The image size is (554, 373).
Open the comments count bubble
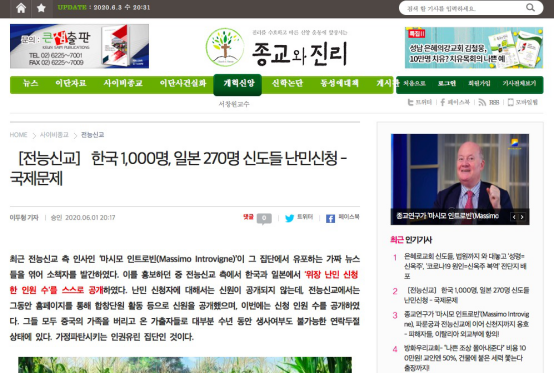tap(264, 218)
